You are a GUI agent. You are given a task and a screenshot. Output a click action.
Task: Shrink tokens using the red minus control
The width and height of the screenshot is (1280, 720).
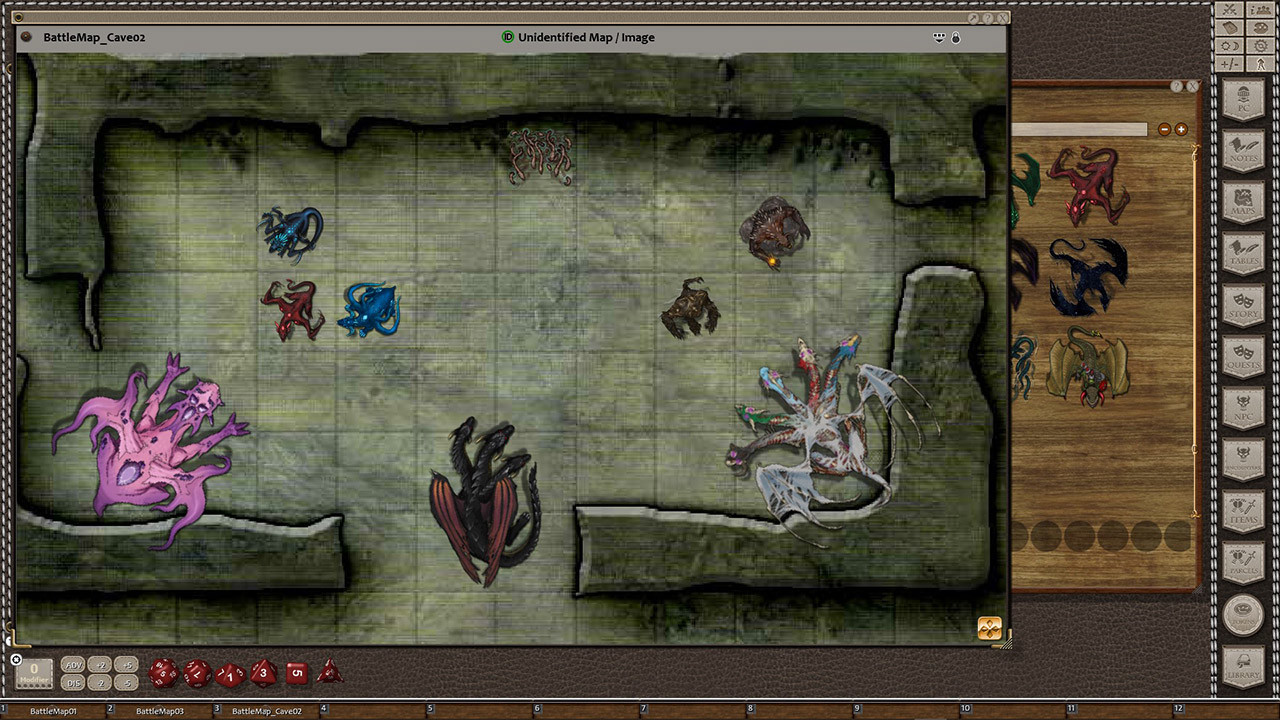point(1163,129)
